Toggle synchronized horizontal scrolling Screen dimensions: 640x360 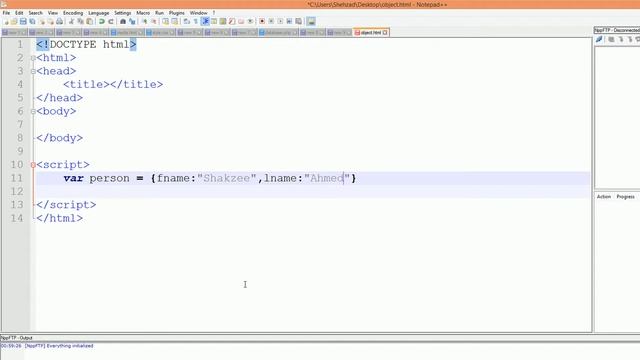(x=175, y=21)
